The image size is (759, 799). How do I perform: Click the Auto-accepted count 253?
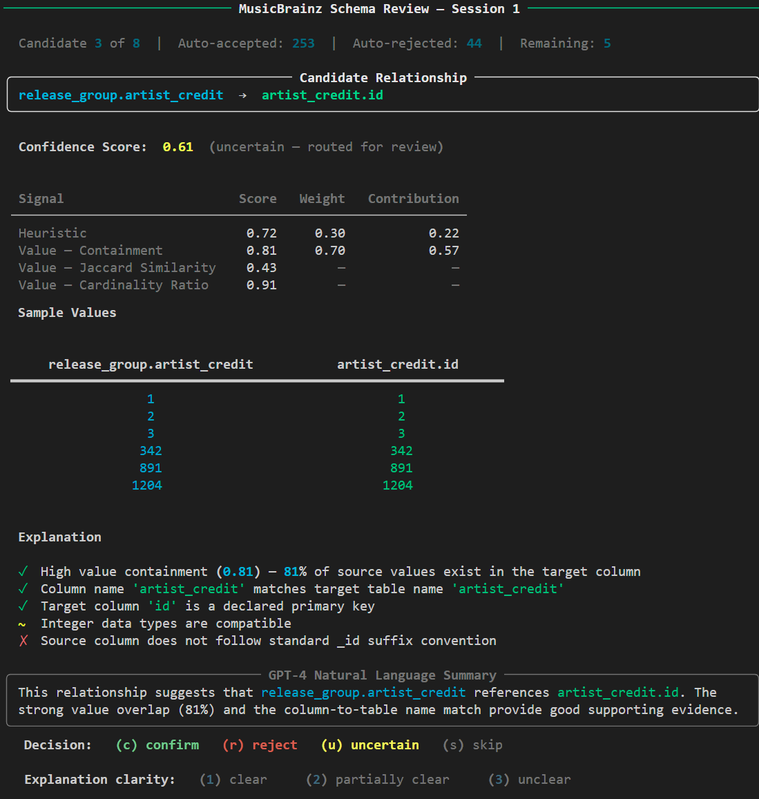coord(304,43)
